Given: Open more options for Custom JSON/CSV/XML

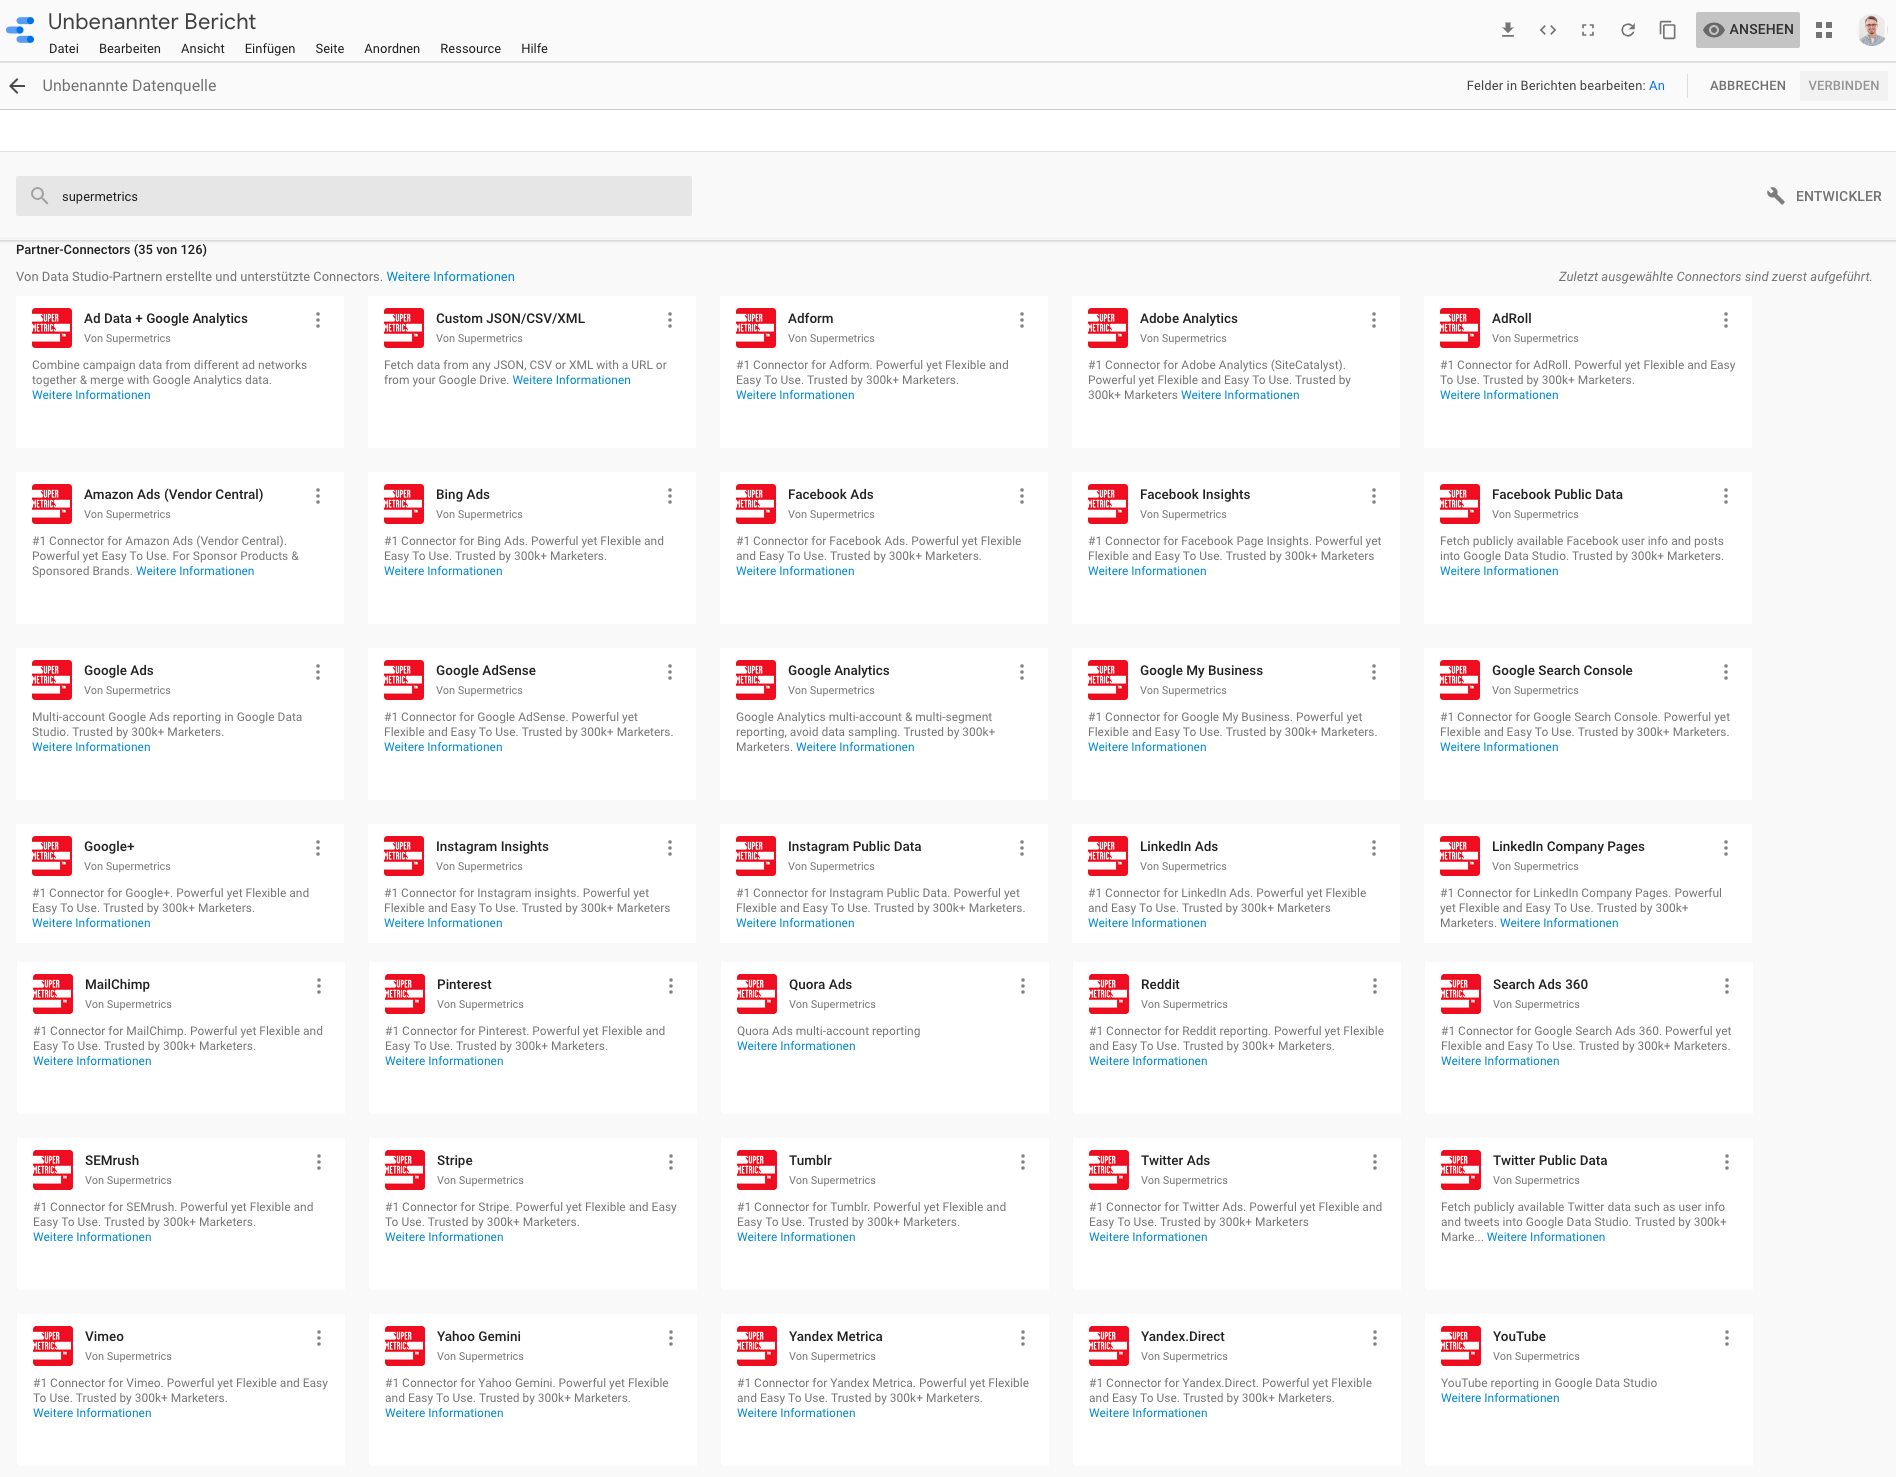Looking at the screenshot, I should [x=670, y=320].
